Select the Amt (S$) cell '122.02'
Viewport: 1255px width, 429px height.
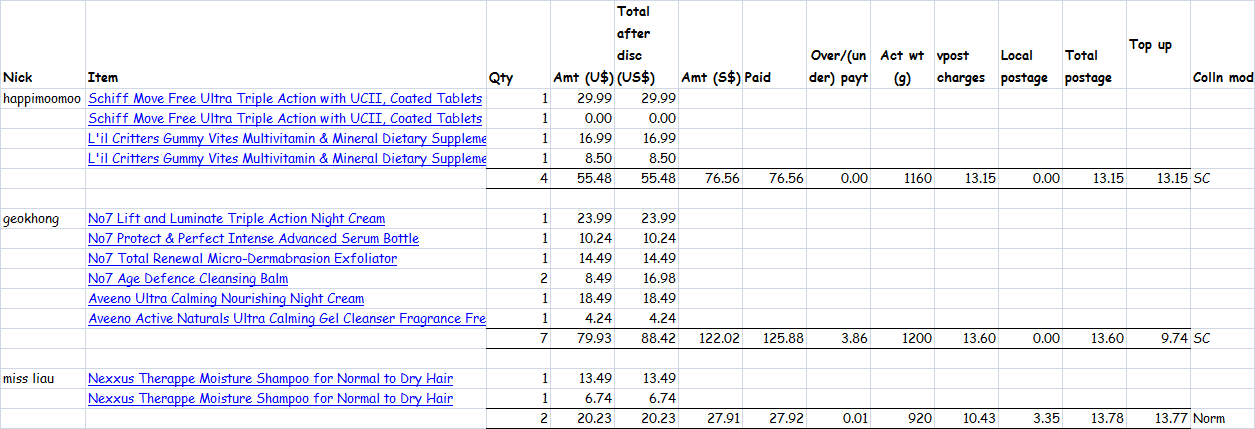tap(710, 339)
